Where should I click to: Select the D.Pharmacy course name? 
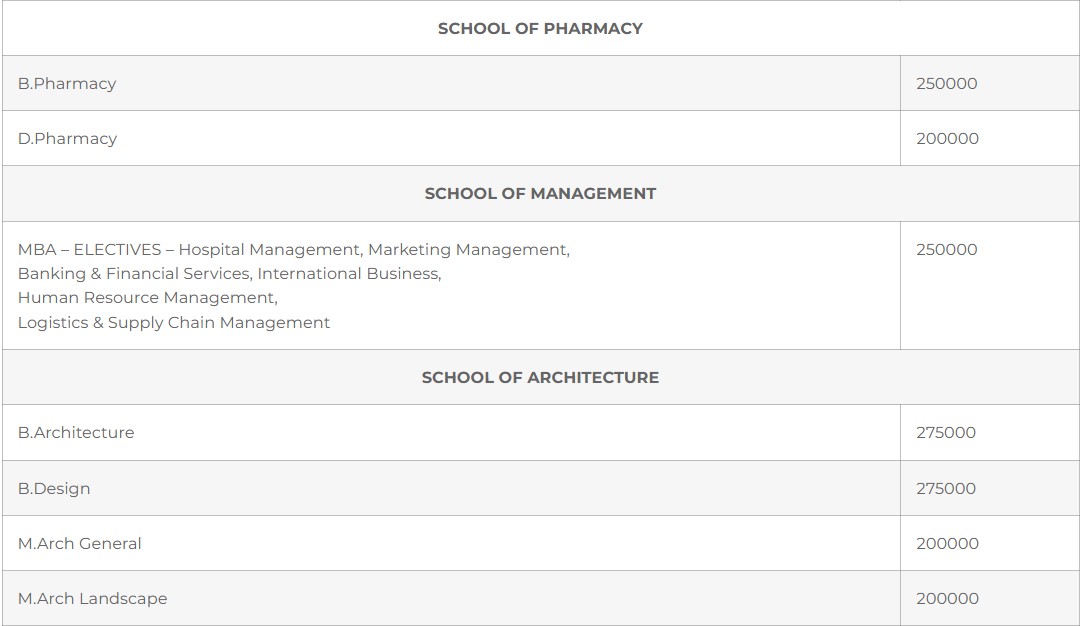click(67, 139)
